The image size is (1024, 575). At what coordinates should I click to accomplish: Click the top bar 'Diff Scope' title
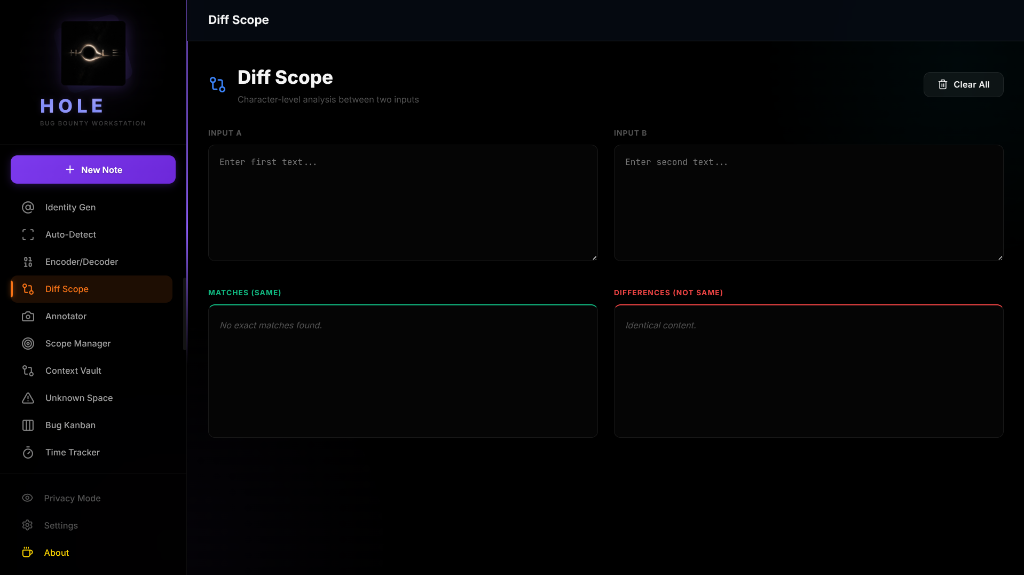(x=238, y=20)
